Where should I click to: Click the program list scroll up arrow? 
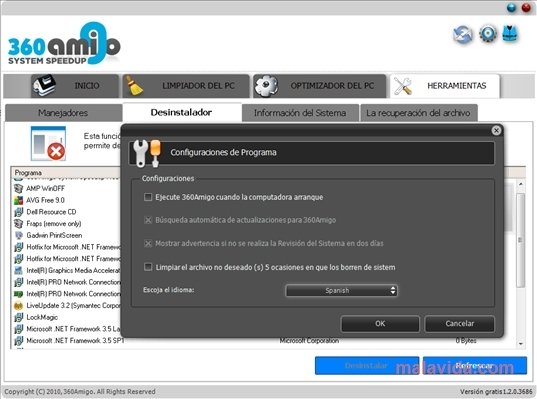(521, 184)
